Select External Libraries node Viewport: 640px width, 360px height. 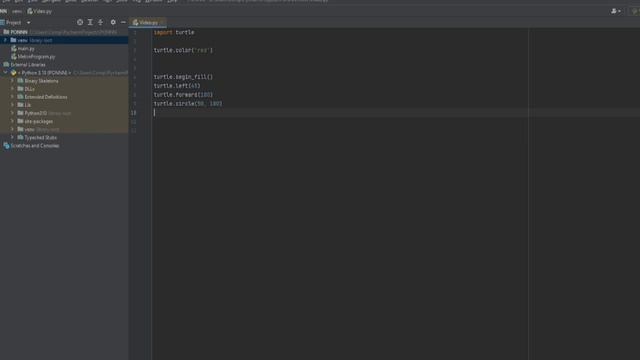pos(28,65)
